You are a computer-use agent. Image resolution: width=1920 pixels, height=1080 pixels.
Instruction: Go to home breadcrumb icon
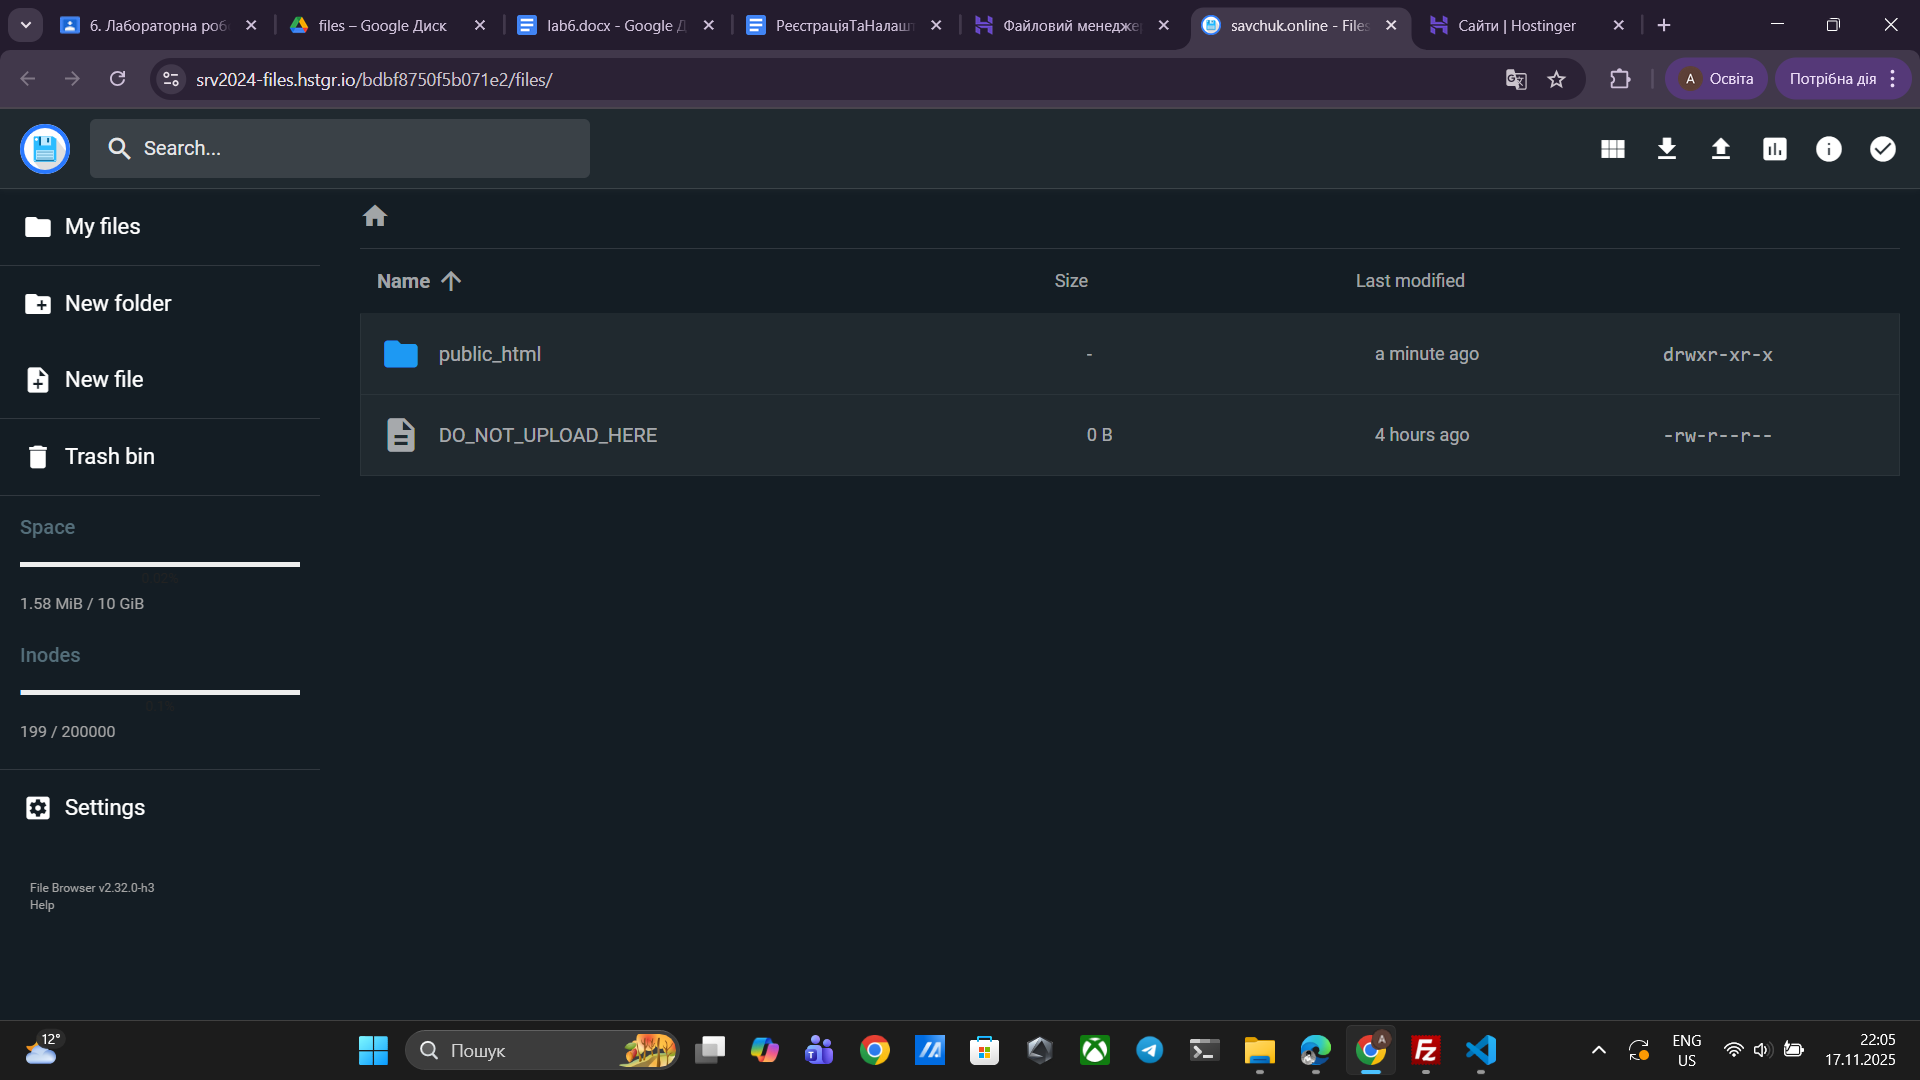pyautogui.click(x=375, y=216)
